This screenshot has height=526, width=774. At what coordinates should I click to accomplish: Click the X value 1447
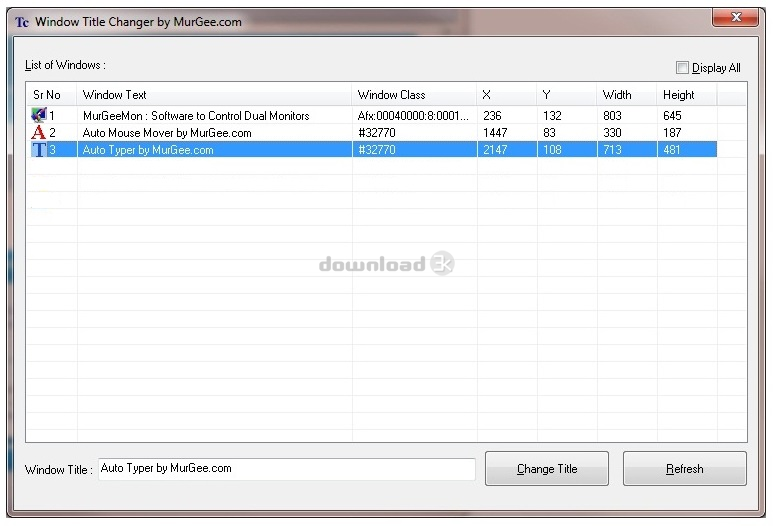click(495, 133)
